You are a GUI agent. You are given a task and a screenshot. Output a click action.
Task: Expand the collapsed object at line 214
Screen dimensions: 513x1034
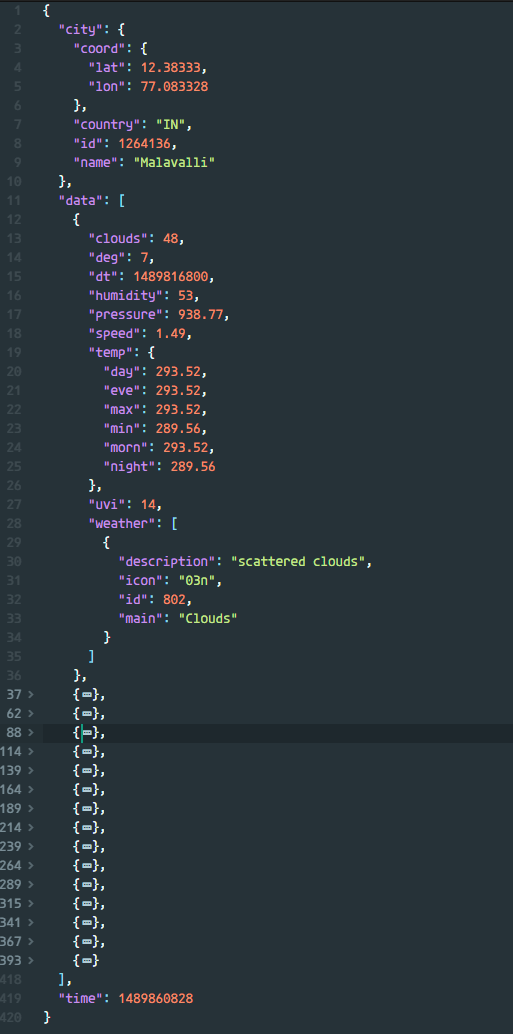click(31, 828)
